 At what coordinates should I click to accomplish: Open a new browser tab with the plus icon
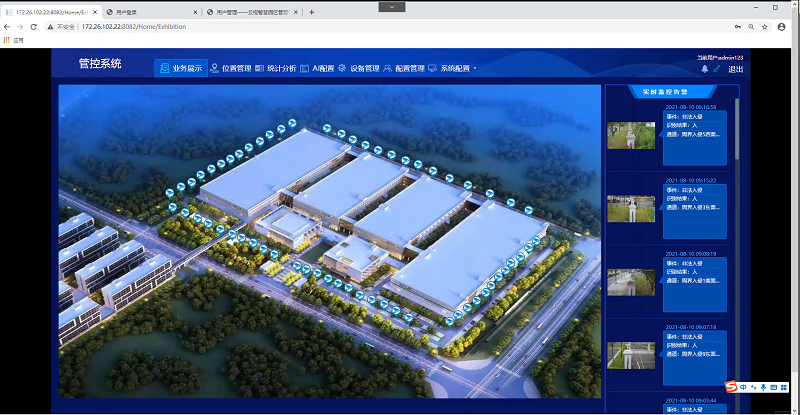click(x=311, y=12)
